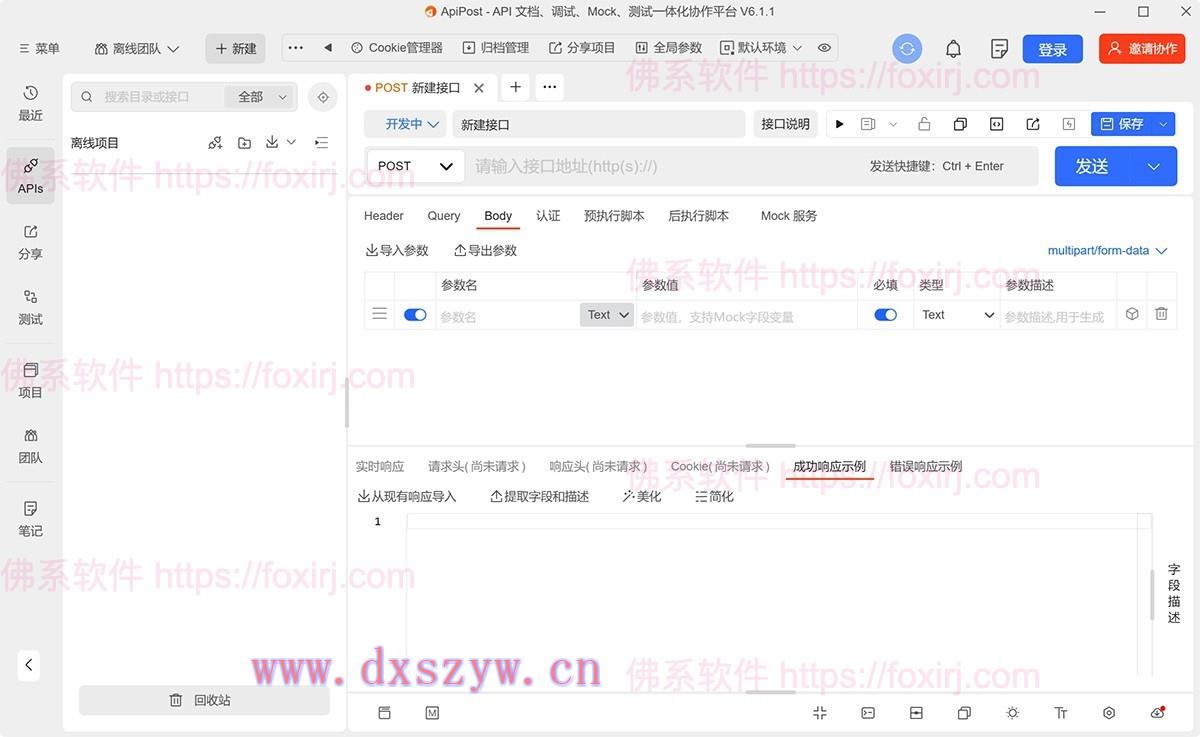Image resolution: width=1200 pixels, height=737 pixels.
Task: Open the parameter name Text type dropdown
Action: click(x=607, y=315)
